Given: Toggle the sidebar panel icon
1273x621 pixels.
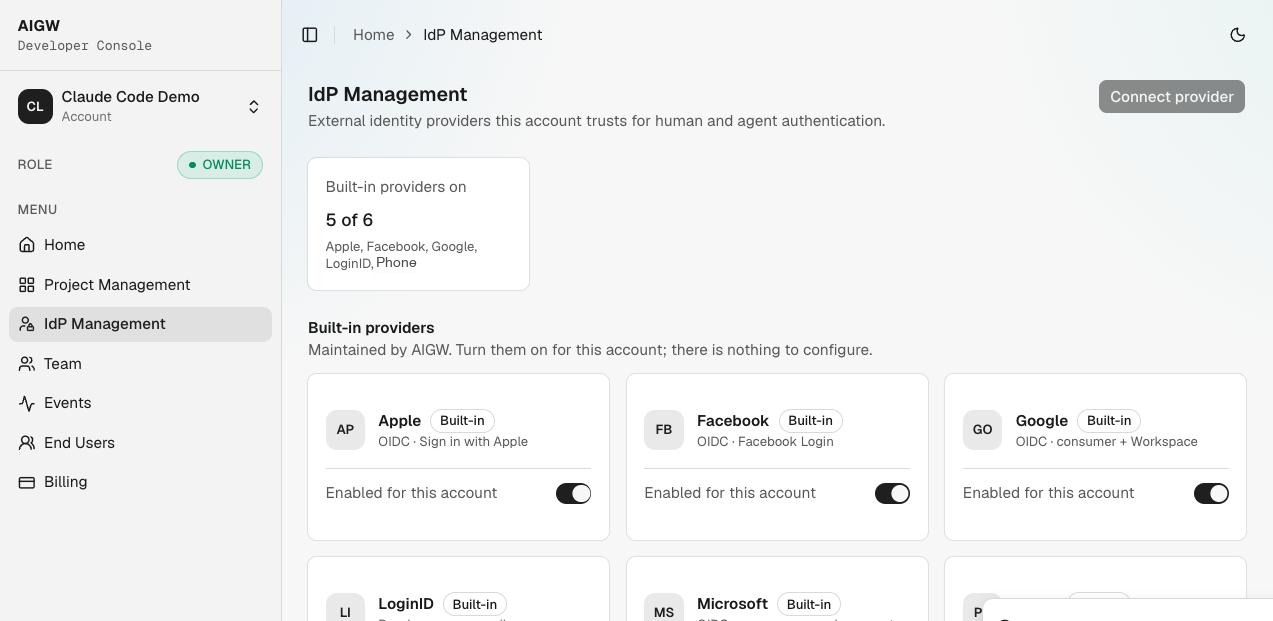Looking at the screenshot, I should pos(310,35).
